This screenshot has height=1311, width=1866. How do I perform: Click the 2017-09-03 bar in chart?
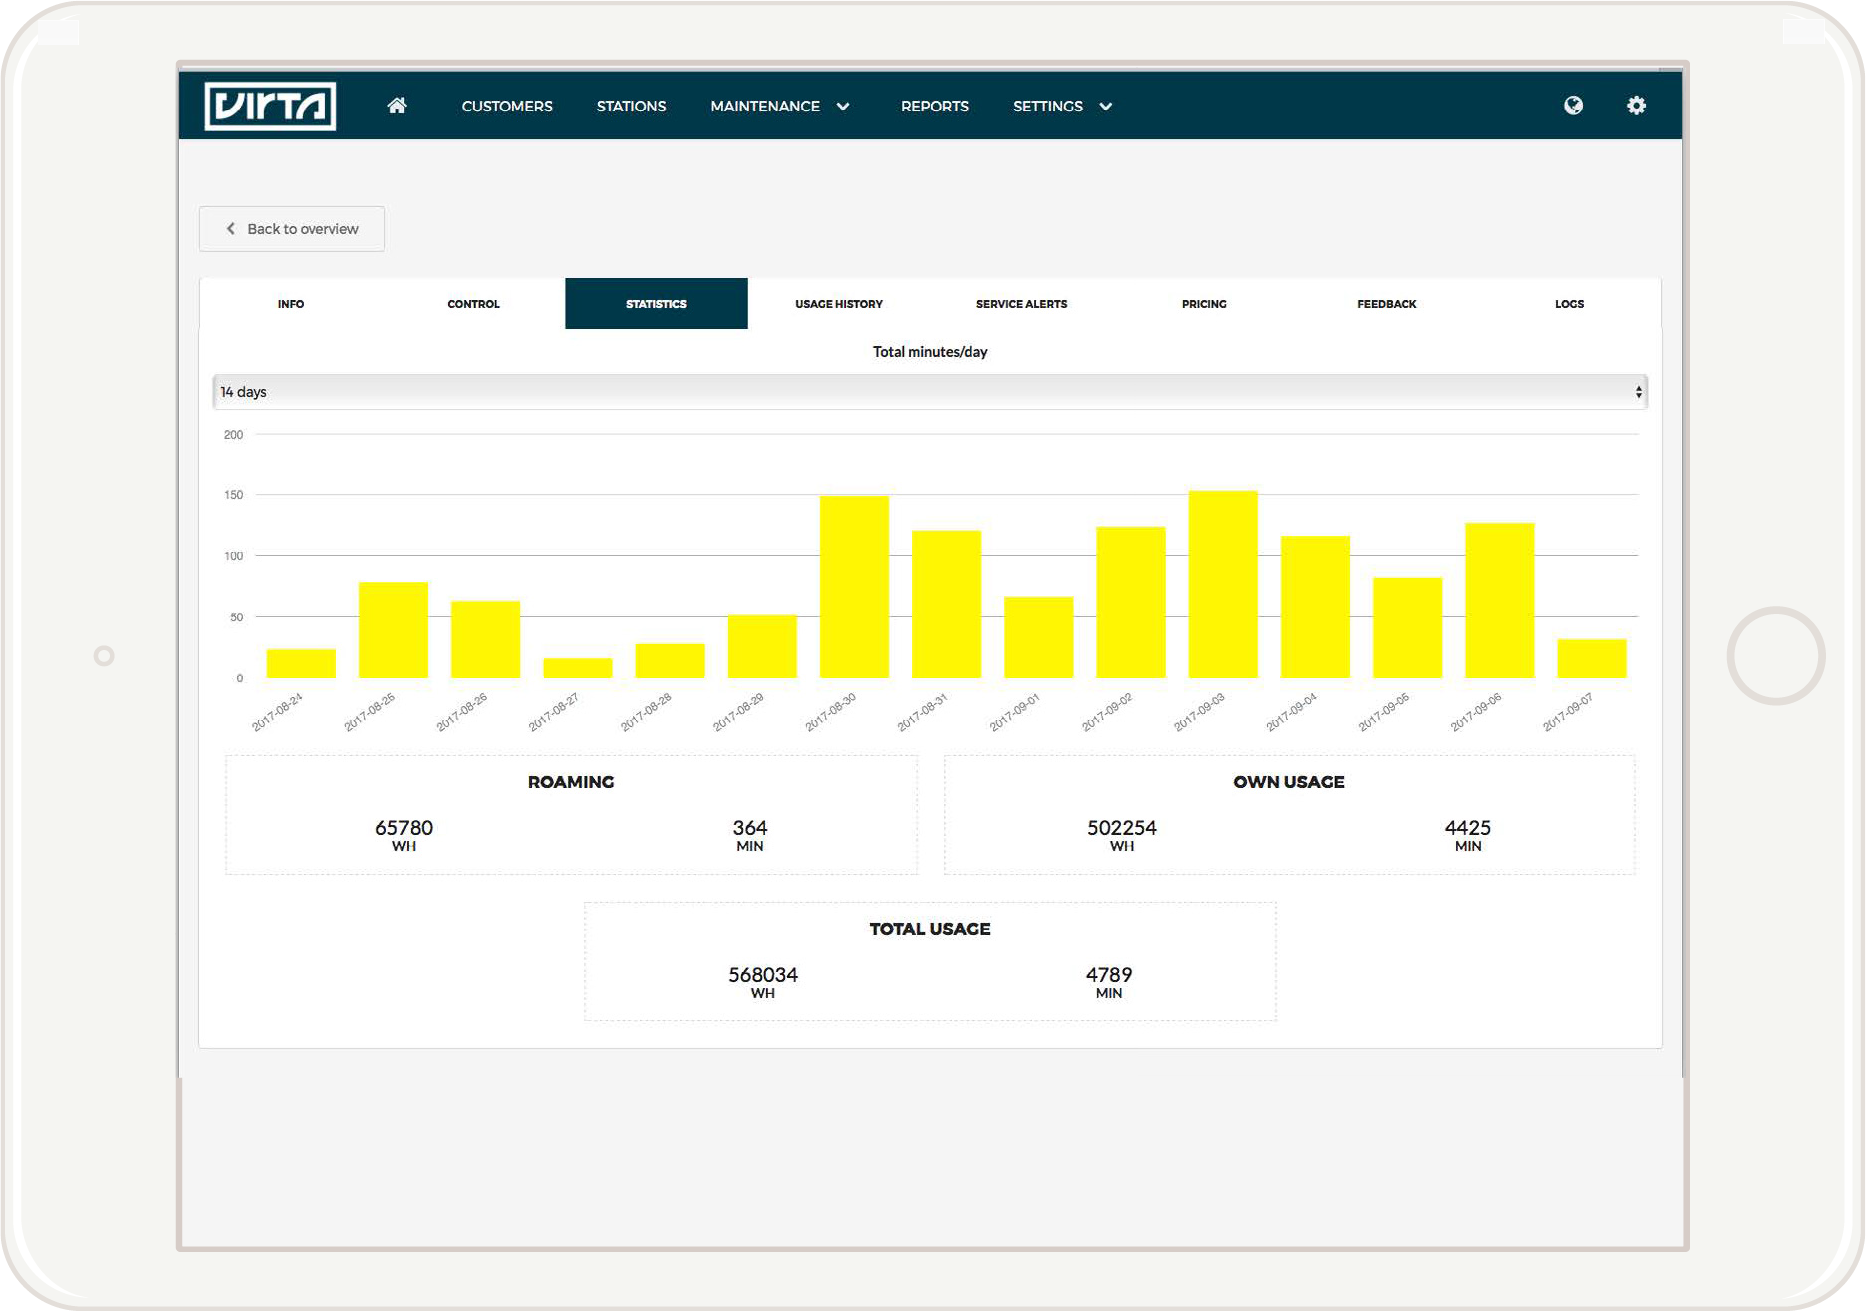[x=1222, y=585]
